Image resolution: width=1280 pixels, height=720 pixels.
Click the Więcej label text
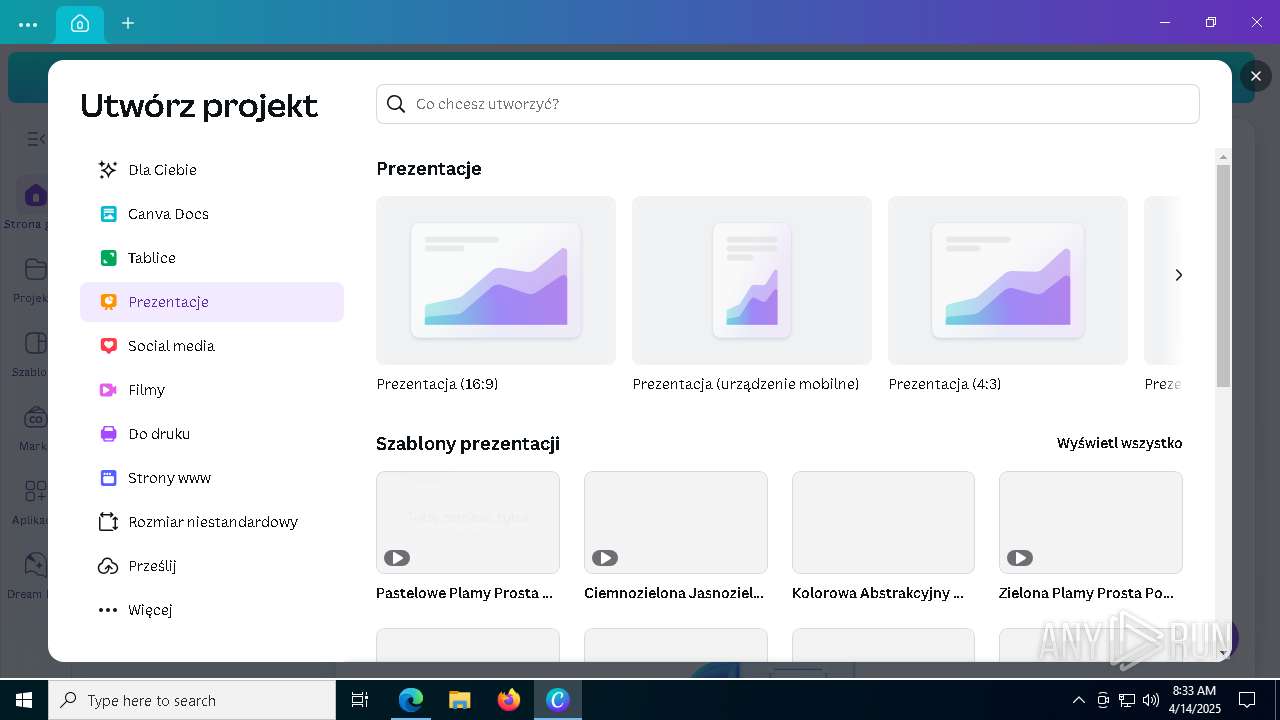click(150, 610)
